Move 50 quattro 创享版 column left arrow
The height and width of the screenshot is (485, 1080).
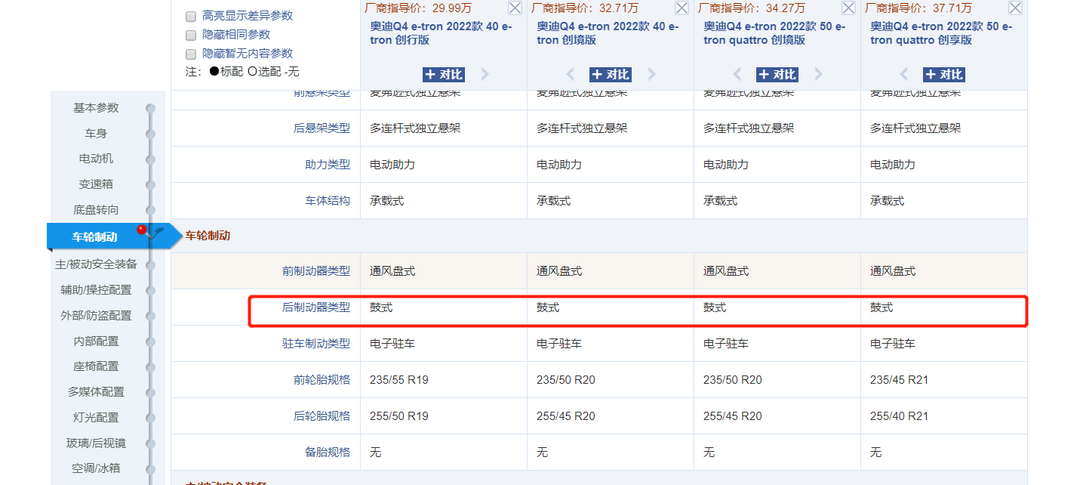click(904, 74)
